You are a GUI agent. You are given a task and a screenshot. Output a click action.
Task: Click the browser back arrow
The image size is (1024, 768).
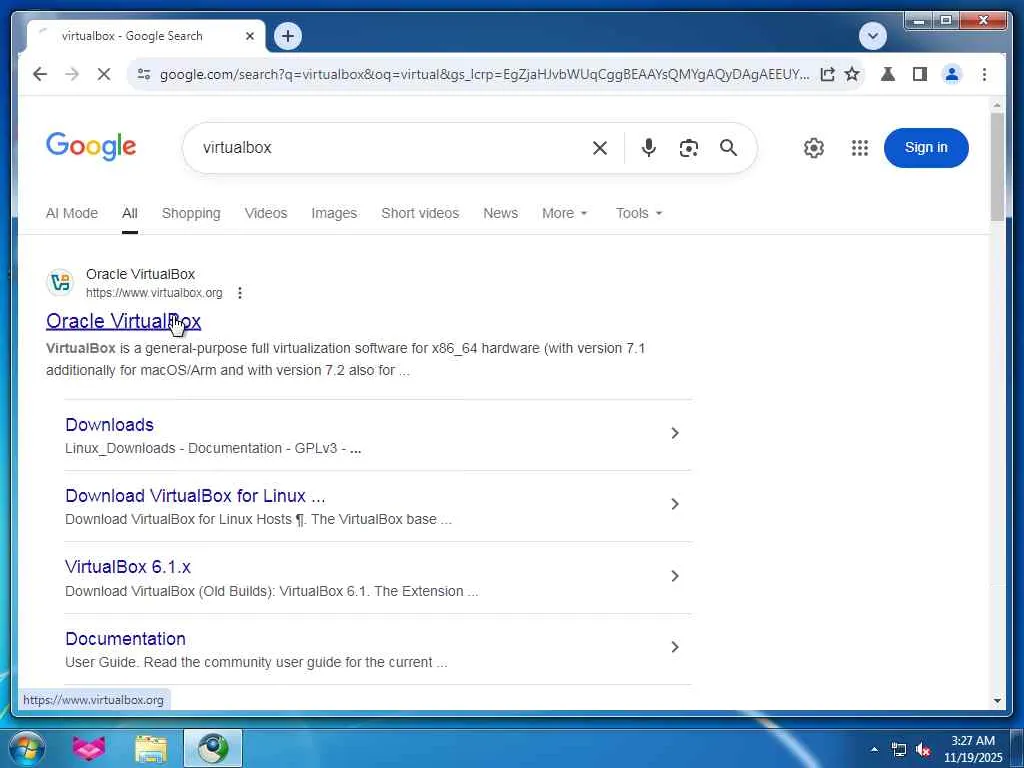40,74
